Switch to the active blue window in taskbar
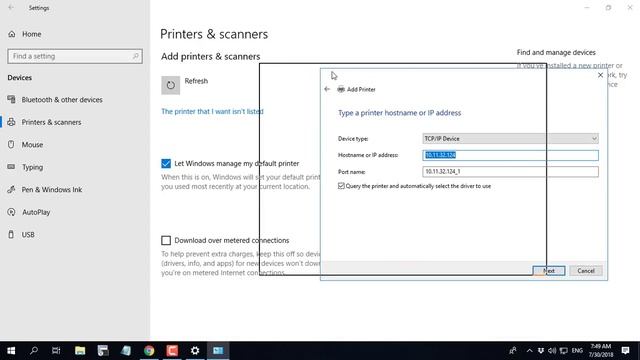The width and height of the screenshot is (640, 360). click(218, 351)
